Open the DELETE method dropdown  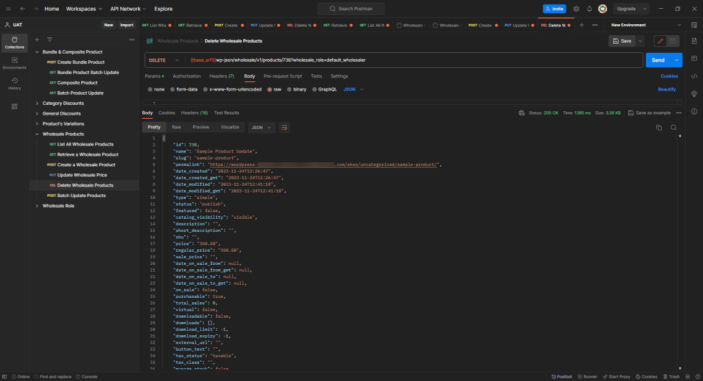[x=164, y=60]
